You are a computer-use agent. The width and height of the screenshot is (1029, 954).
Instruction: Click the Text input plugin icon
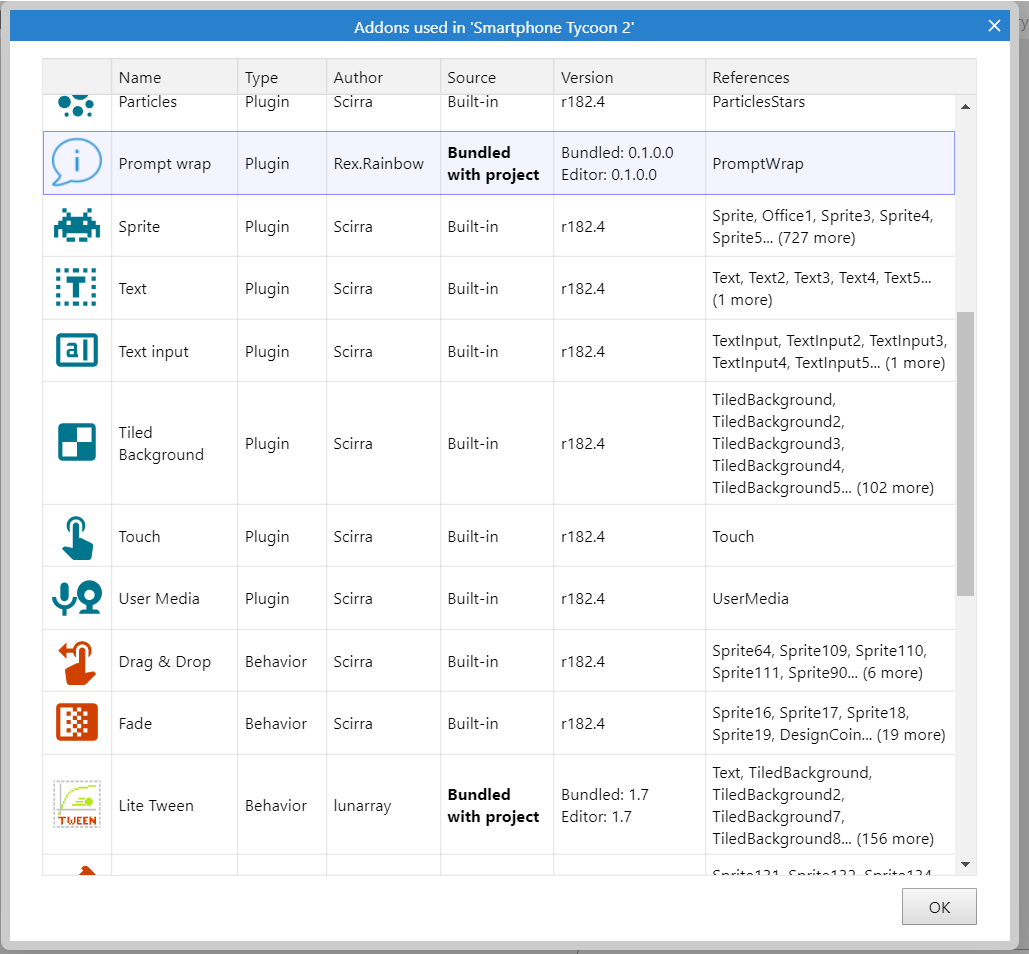coord(77,350)
